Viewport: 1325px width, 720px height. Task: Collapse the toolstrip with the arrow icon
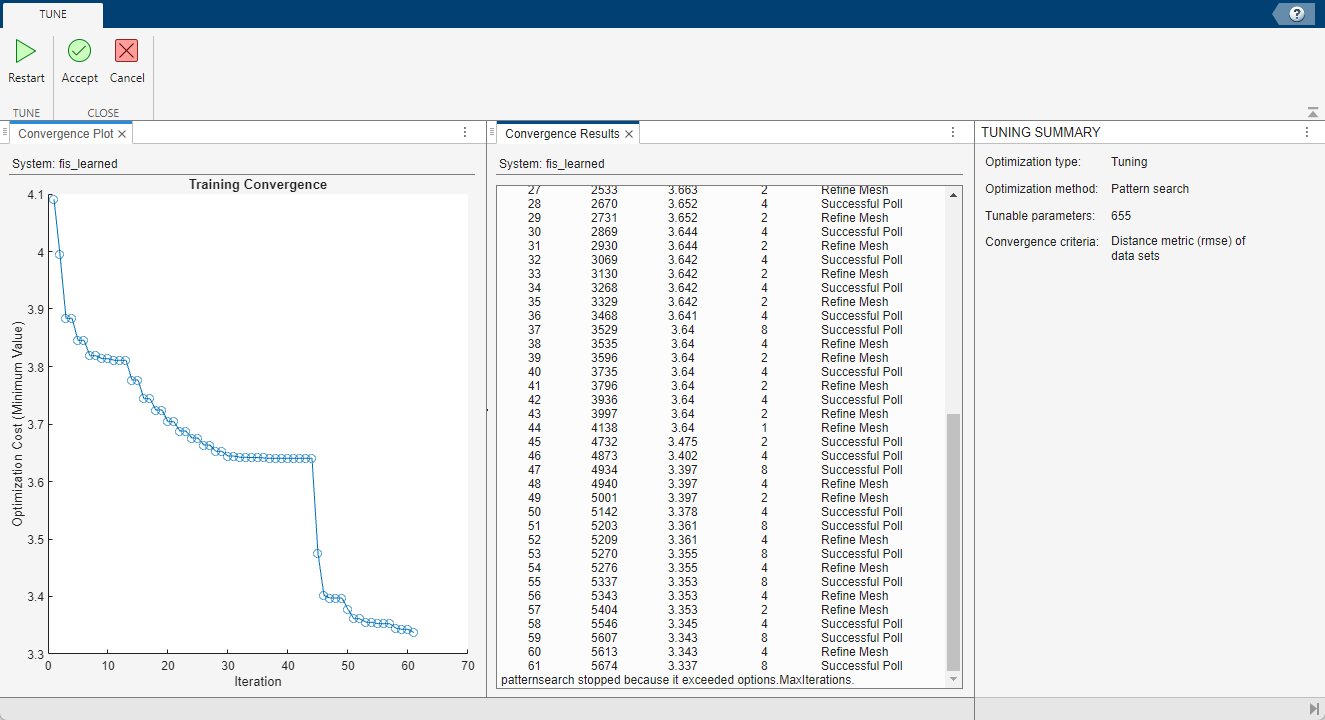(1314, 111)
